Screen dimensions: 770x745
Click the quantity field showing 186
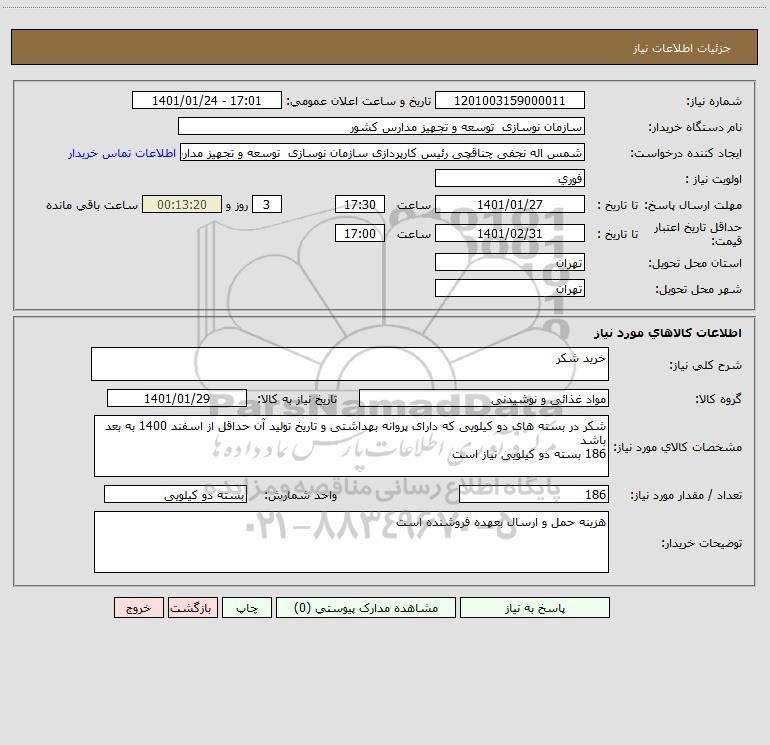(x=534, y=494)
